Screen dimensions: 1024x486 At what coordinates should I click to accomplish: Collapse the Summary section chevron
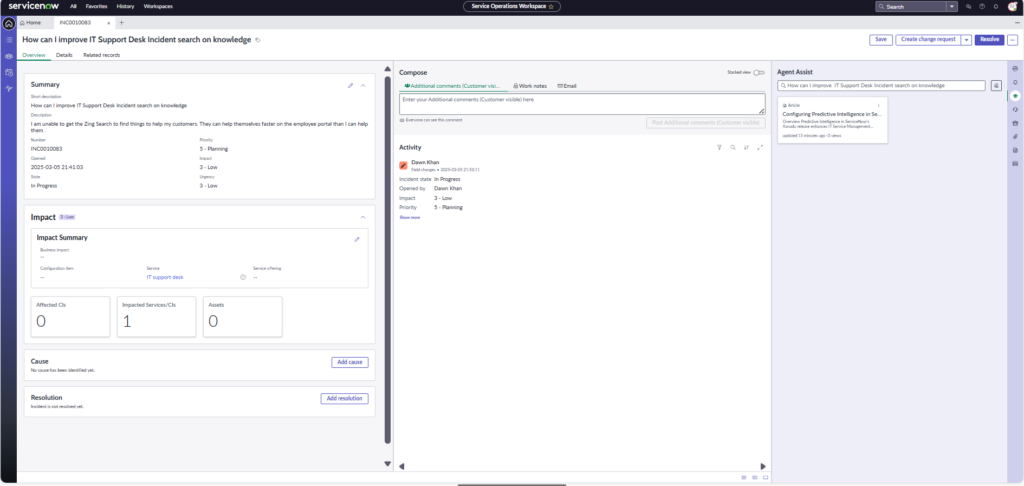(363, 85)
